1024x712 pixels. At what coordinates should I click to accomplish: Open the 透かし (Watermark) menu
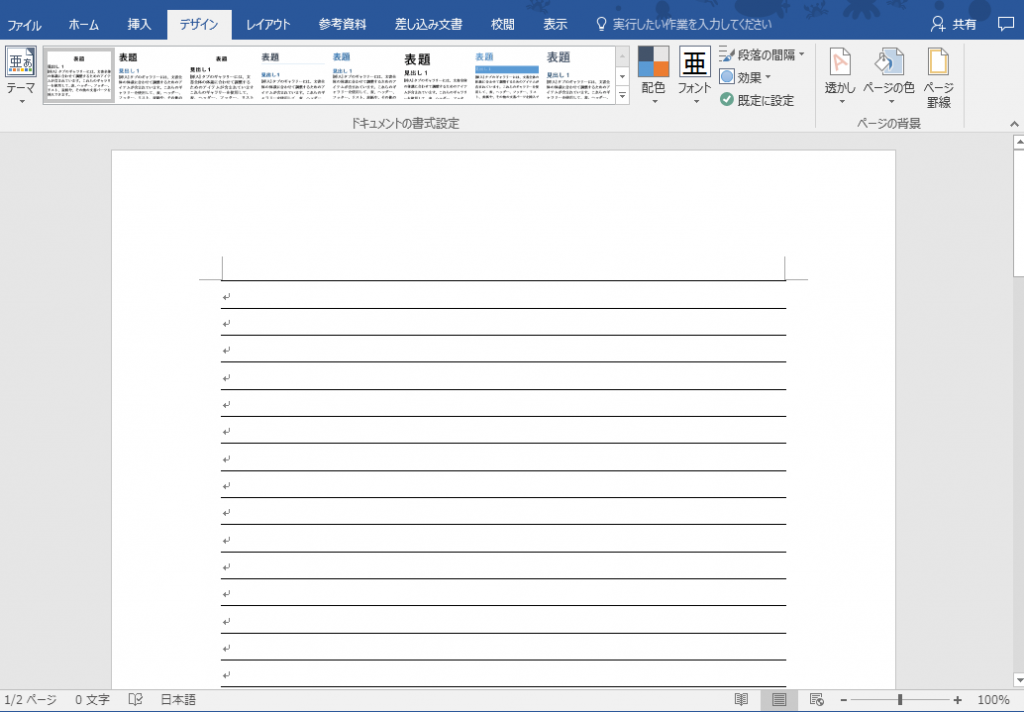(840, 75)
